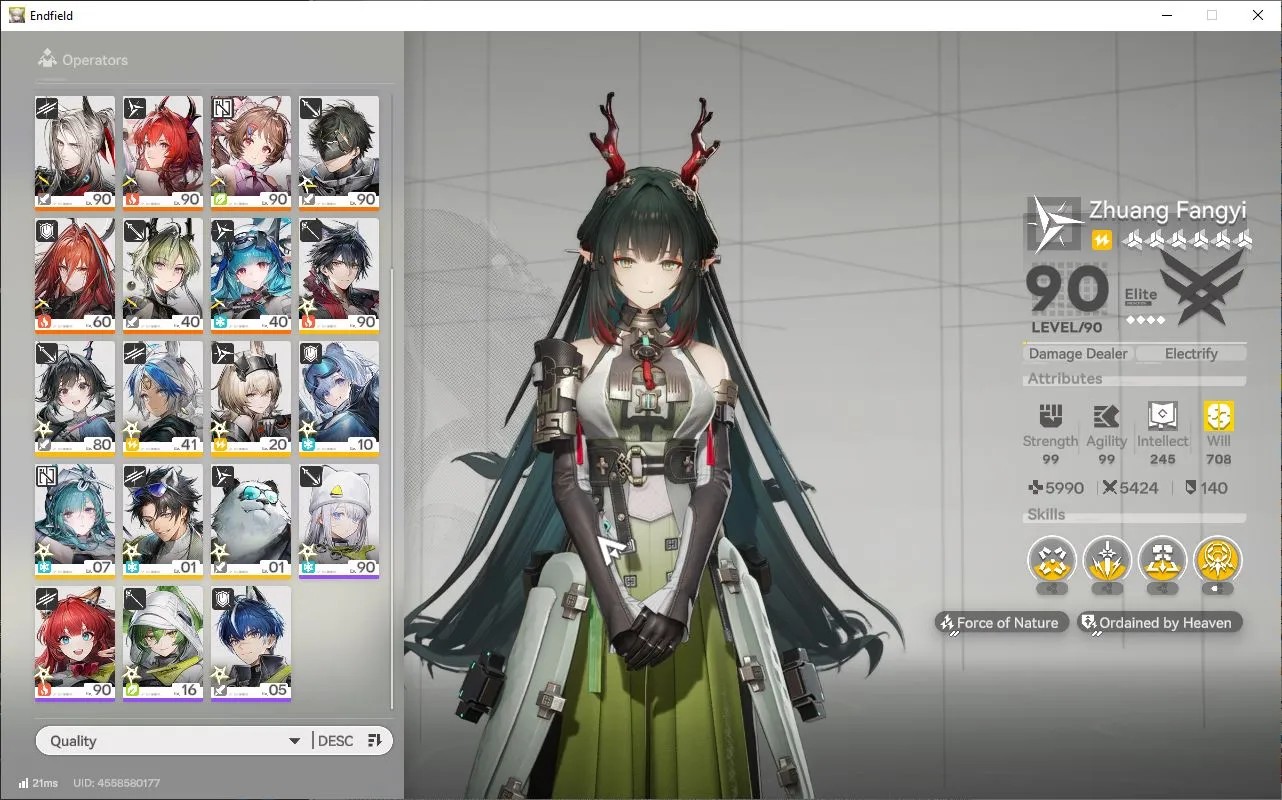The height and width of the screenshot is (800, 1282).
Task: Select the masked dark-haired operator card
Action: [339, 153]
